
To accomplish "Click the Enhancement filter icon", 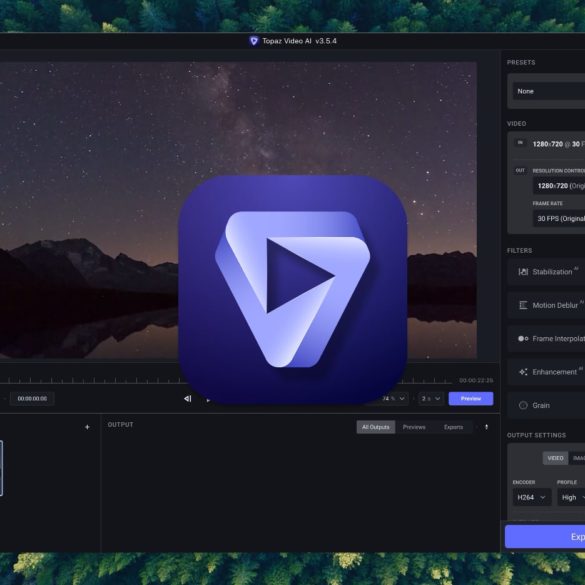I will pyautogui.click(x=523, y=372).
